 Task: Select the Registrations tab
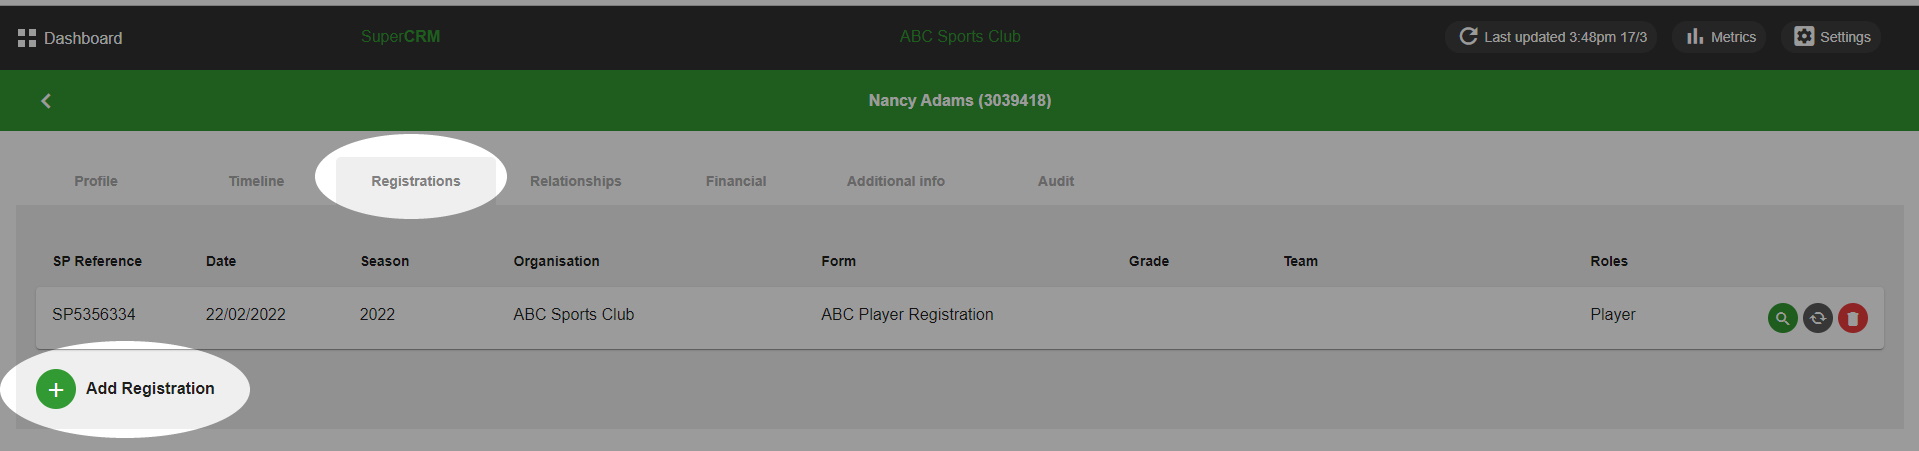tap(416, 181)
